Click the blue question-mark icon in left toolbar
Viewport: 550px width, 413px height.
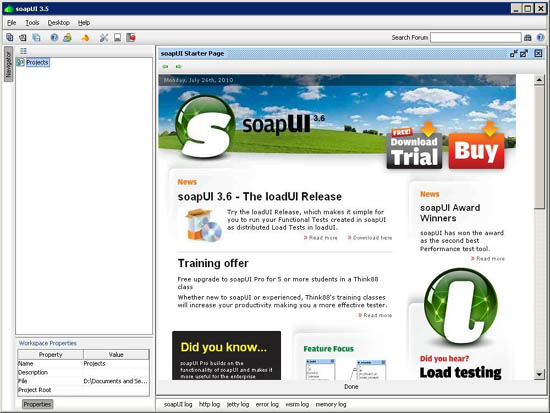(54, 37)
